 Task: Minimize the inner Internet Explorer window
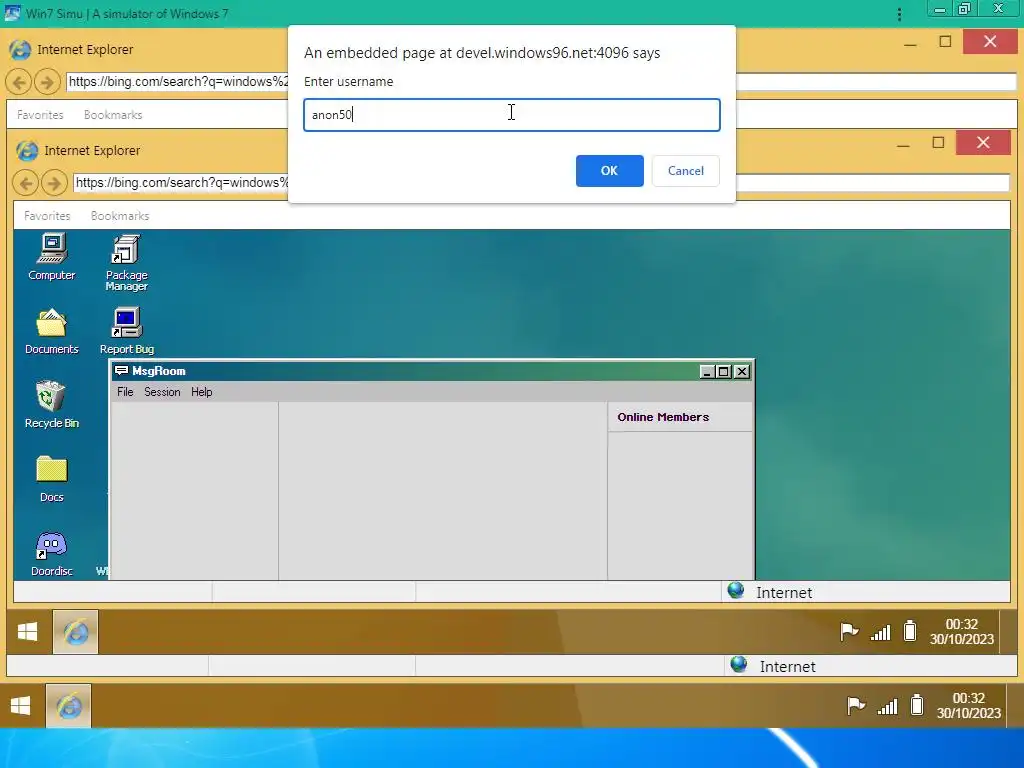click(x=904, y=145)
